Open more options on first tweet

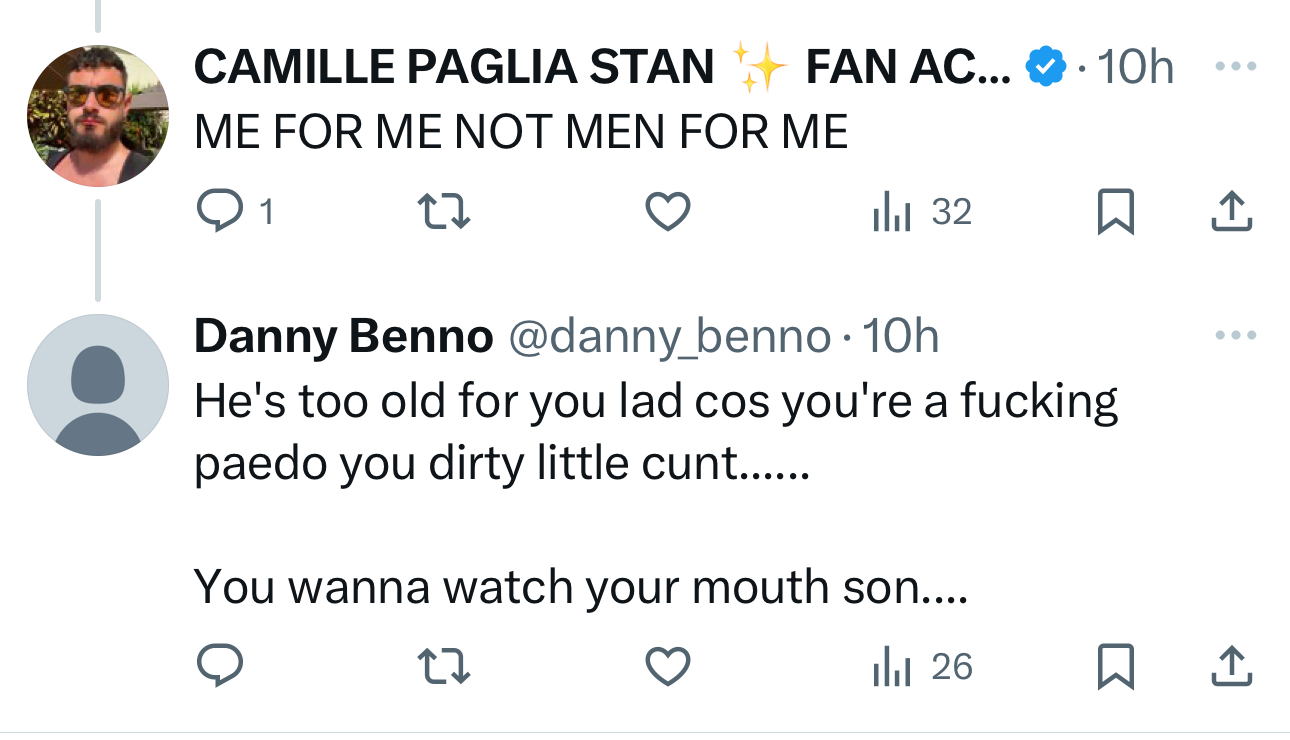[1235, 67]
